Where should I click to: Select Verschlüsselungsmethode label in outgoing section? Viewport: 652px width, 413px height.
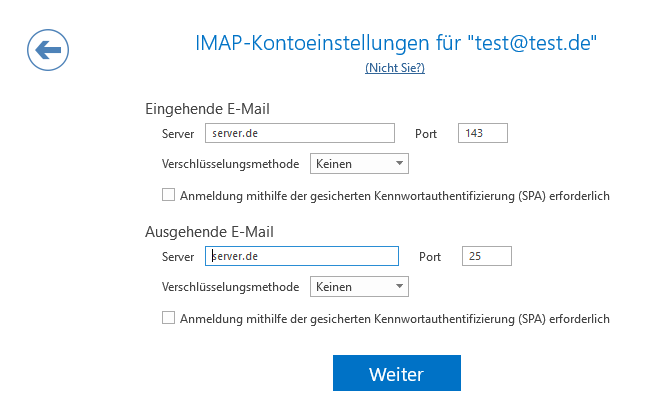point(230,287)
